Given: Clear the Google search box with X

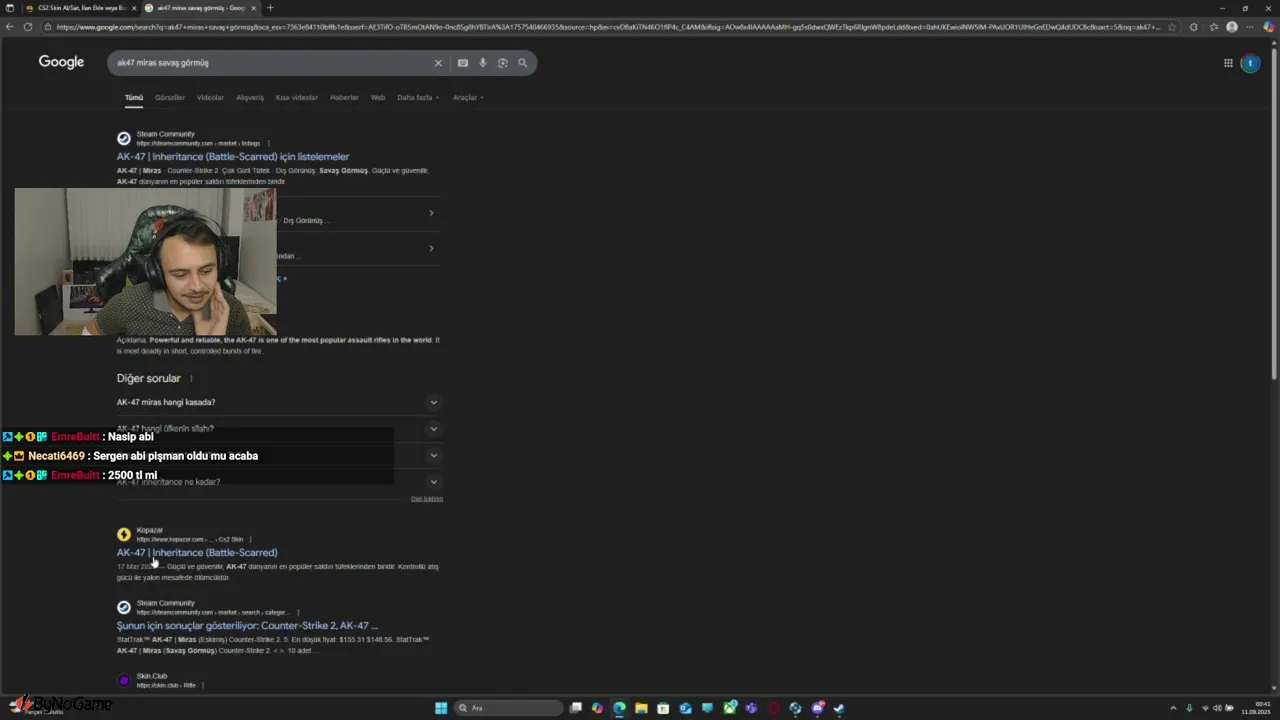Looking at the screenshot, I should [x=437, y=63].
